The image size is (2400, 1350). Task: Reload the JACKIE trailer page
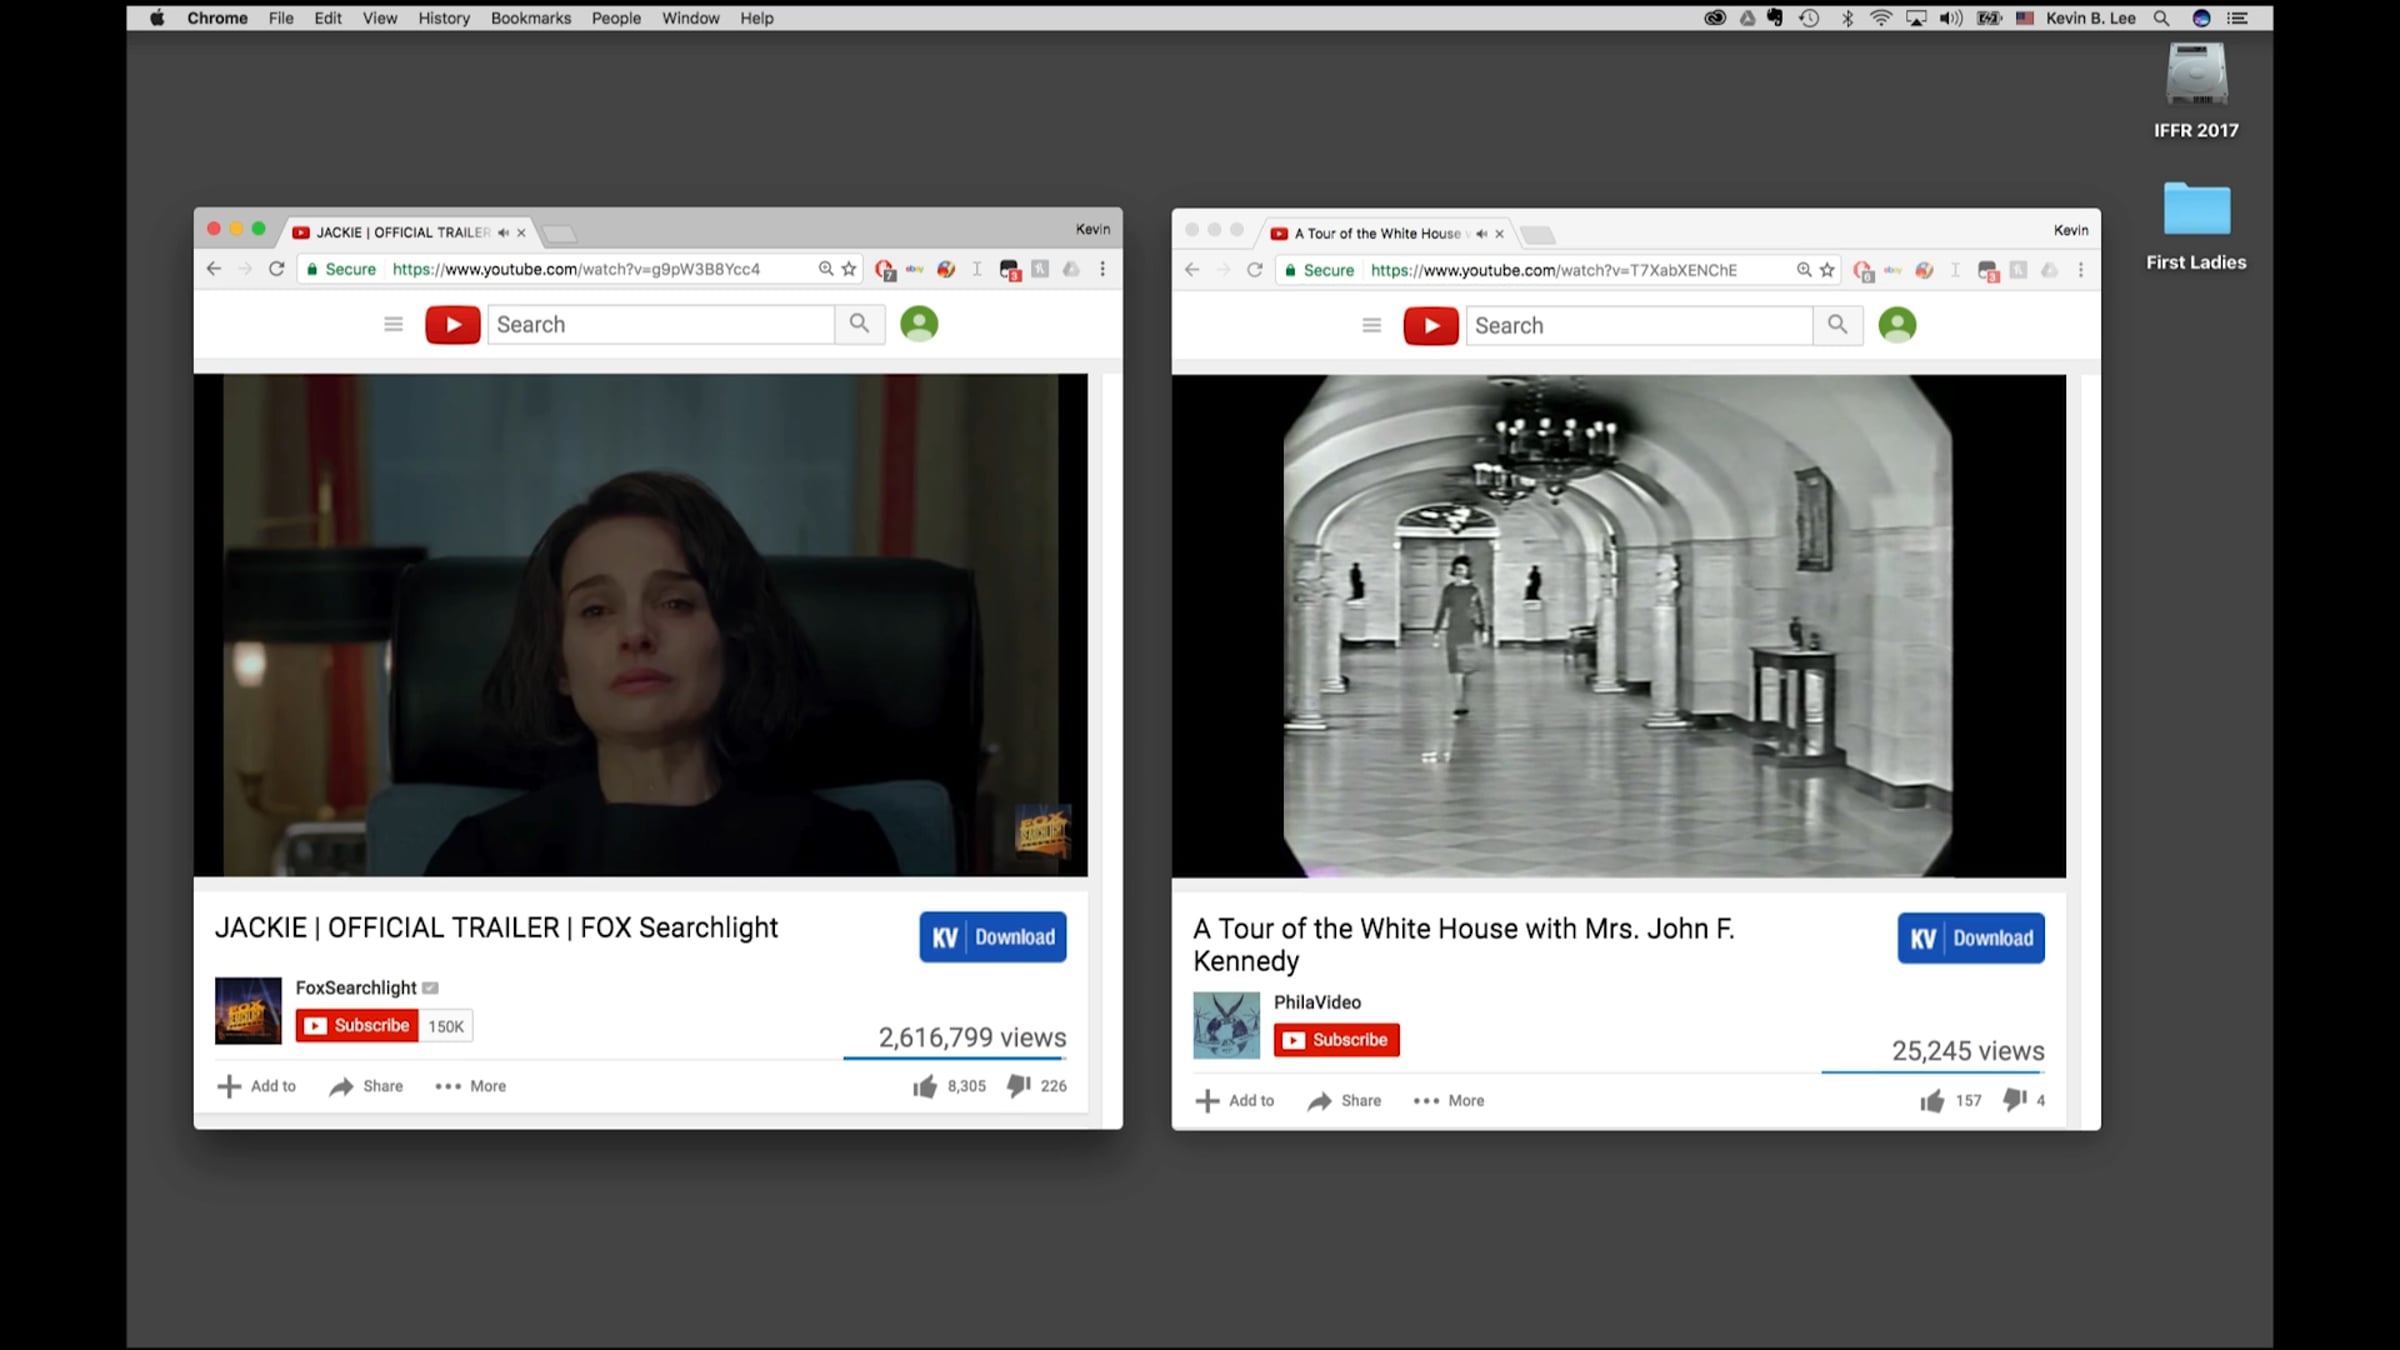(277, 269)
